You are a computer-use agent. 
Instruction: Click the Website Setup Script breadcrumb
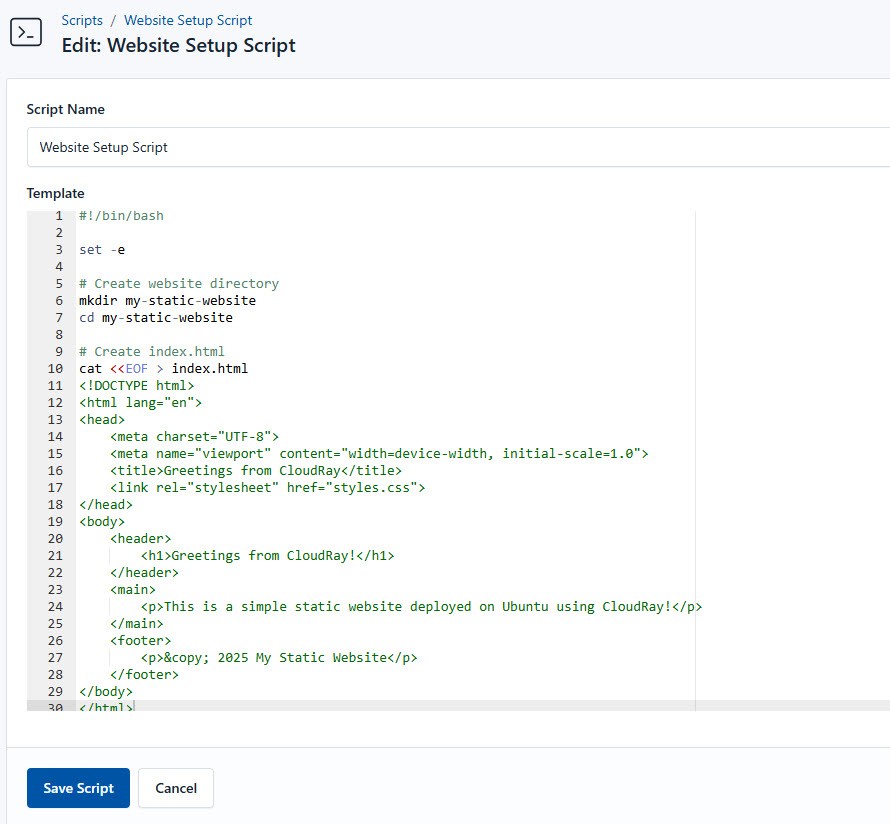[x=188, y=20]
